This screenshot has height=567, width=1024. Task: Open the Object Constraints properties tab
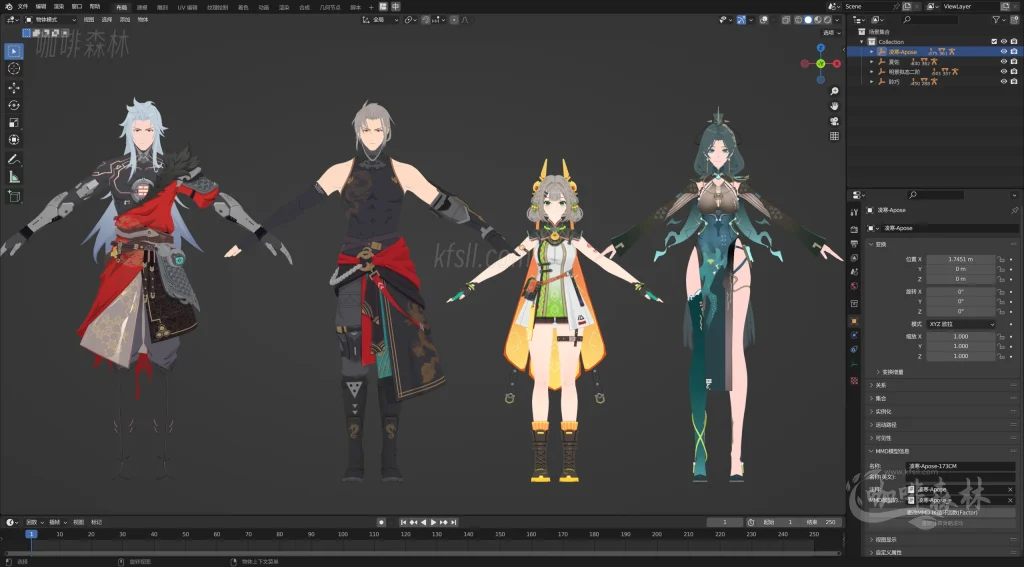click(854, 349)
